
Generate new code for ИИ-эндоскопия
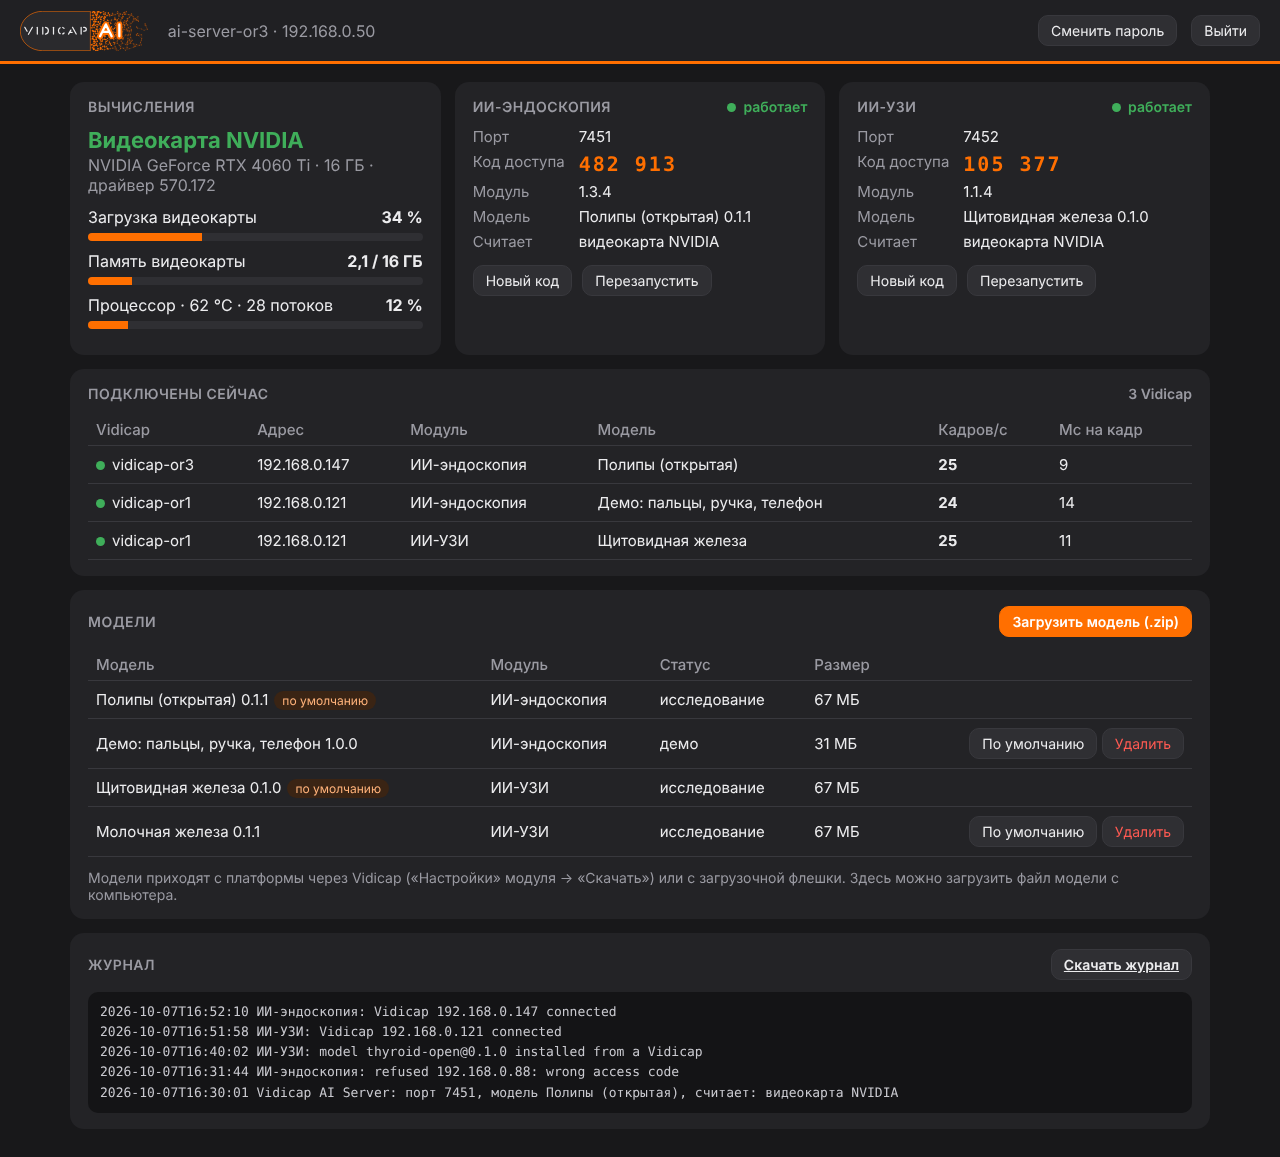point(522,281)
